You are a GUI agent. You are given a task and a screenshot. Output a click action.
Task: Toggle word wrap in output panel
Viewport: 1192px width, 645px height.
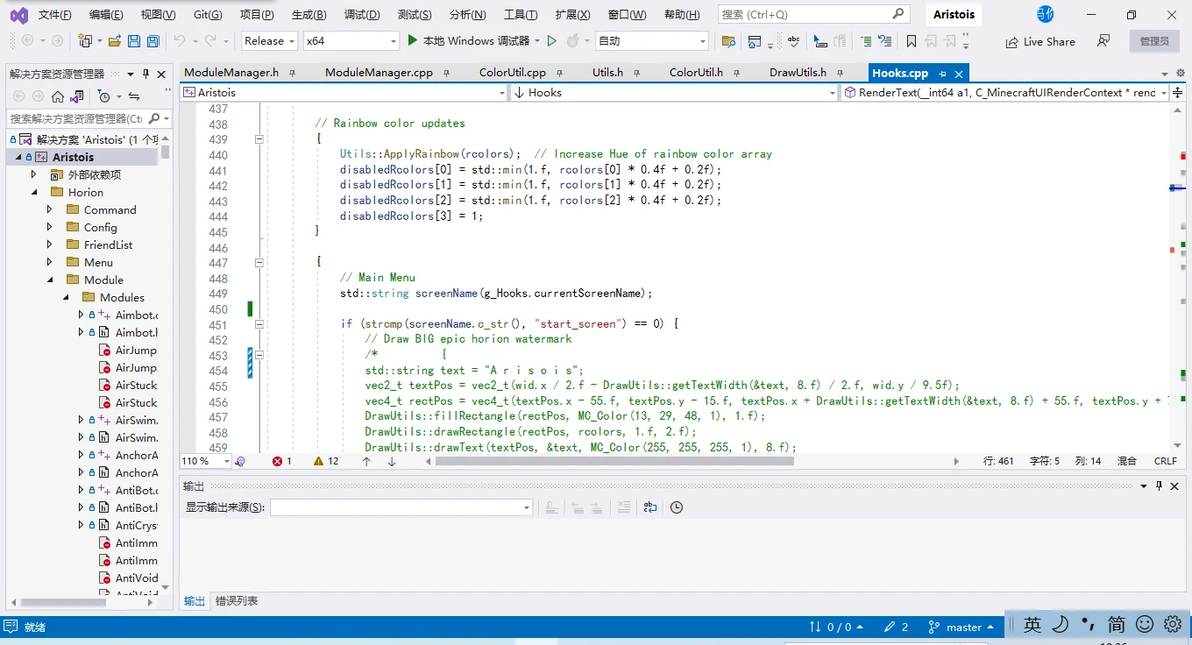click(650, 507)
